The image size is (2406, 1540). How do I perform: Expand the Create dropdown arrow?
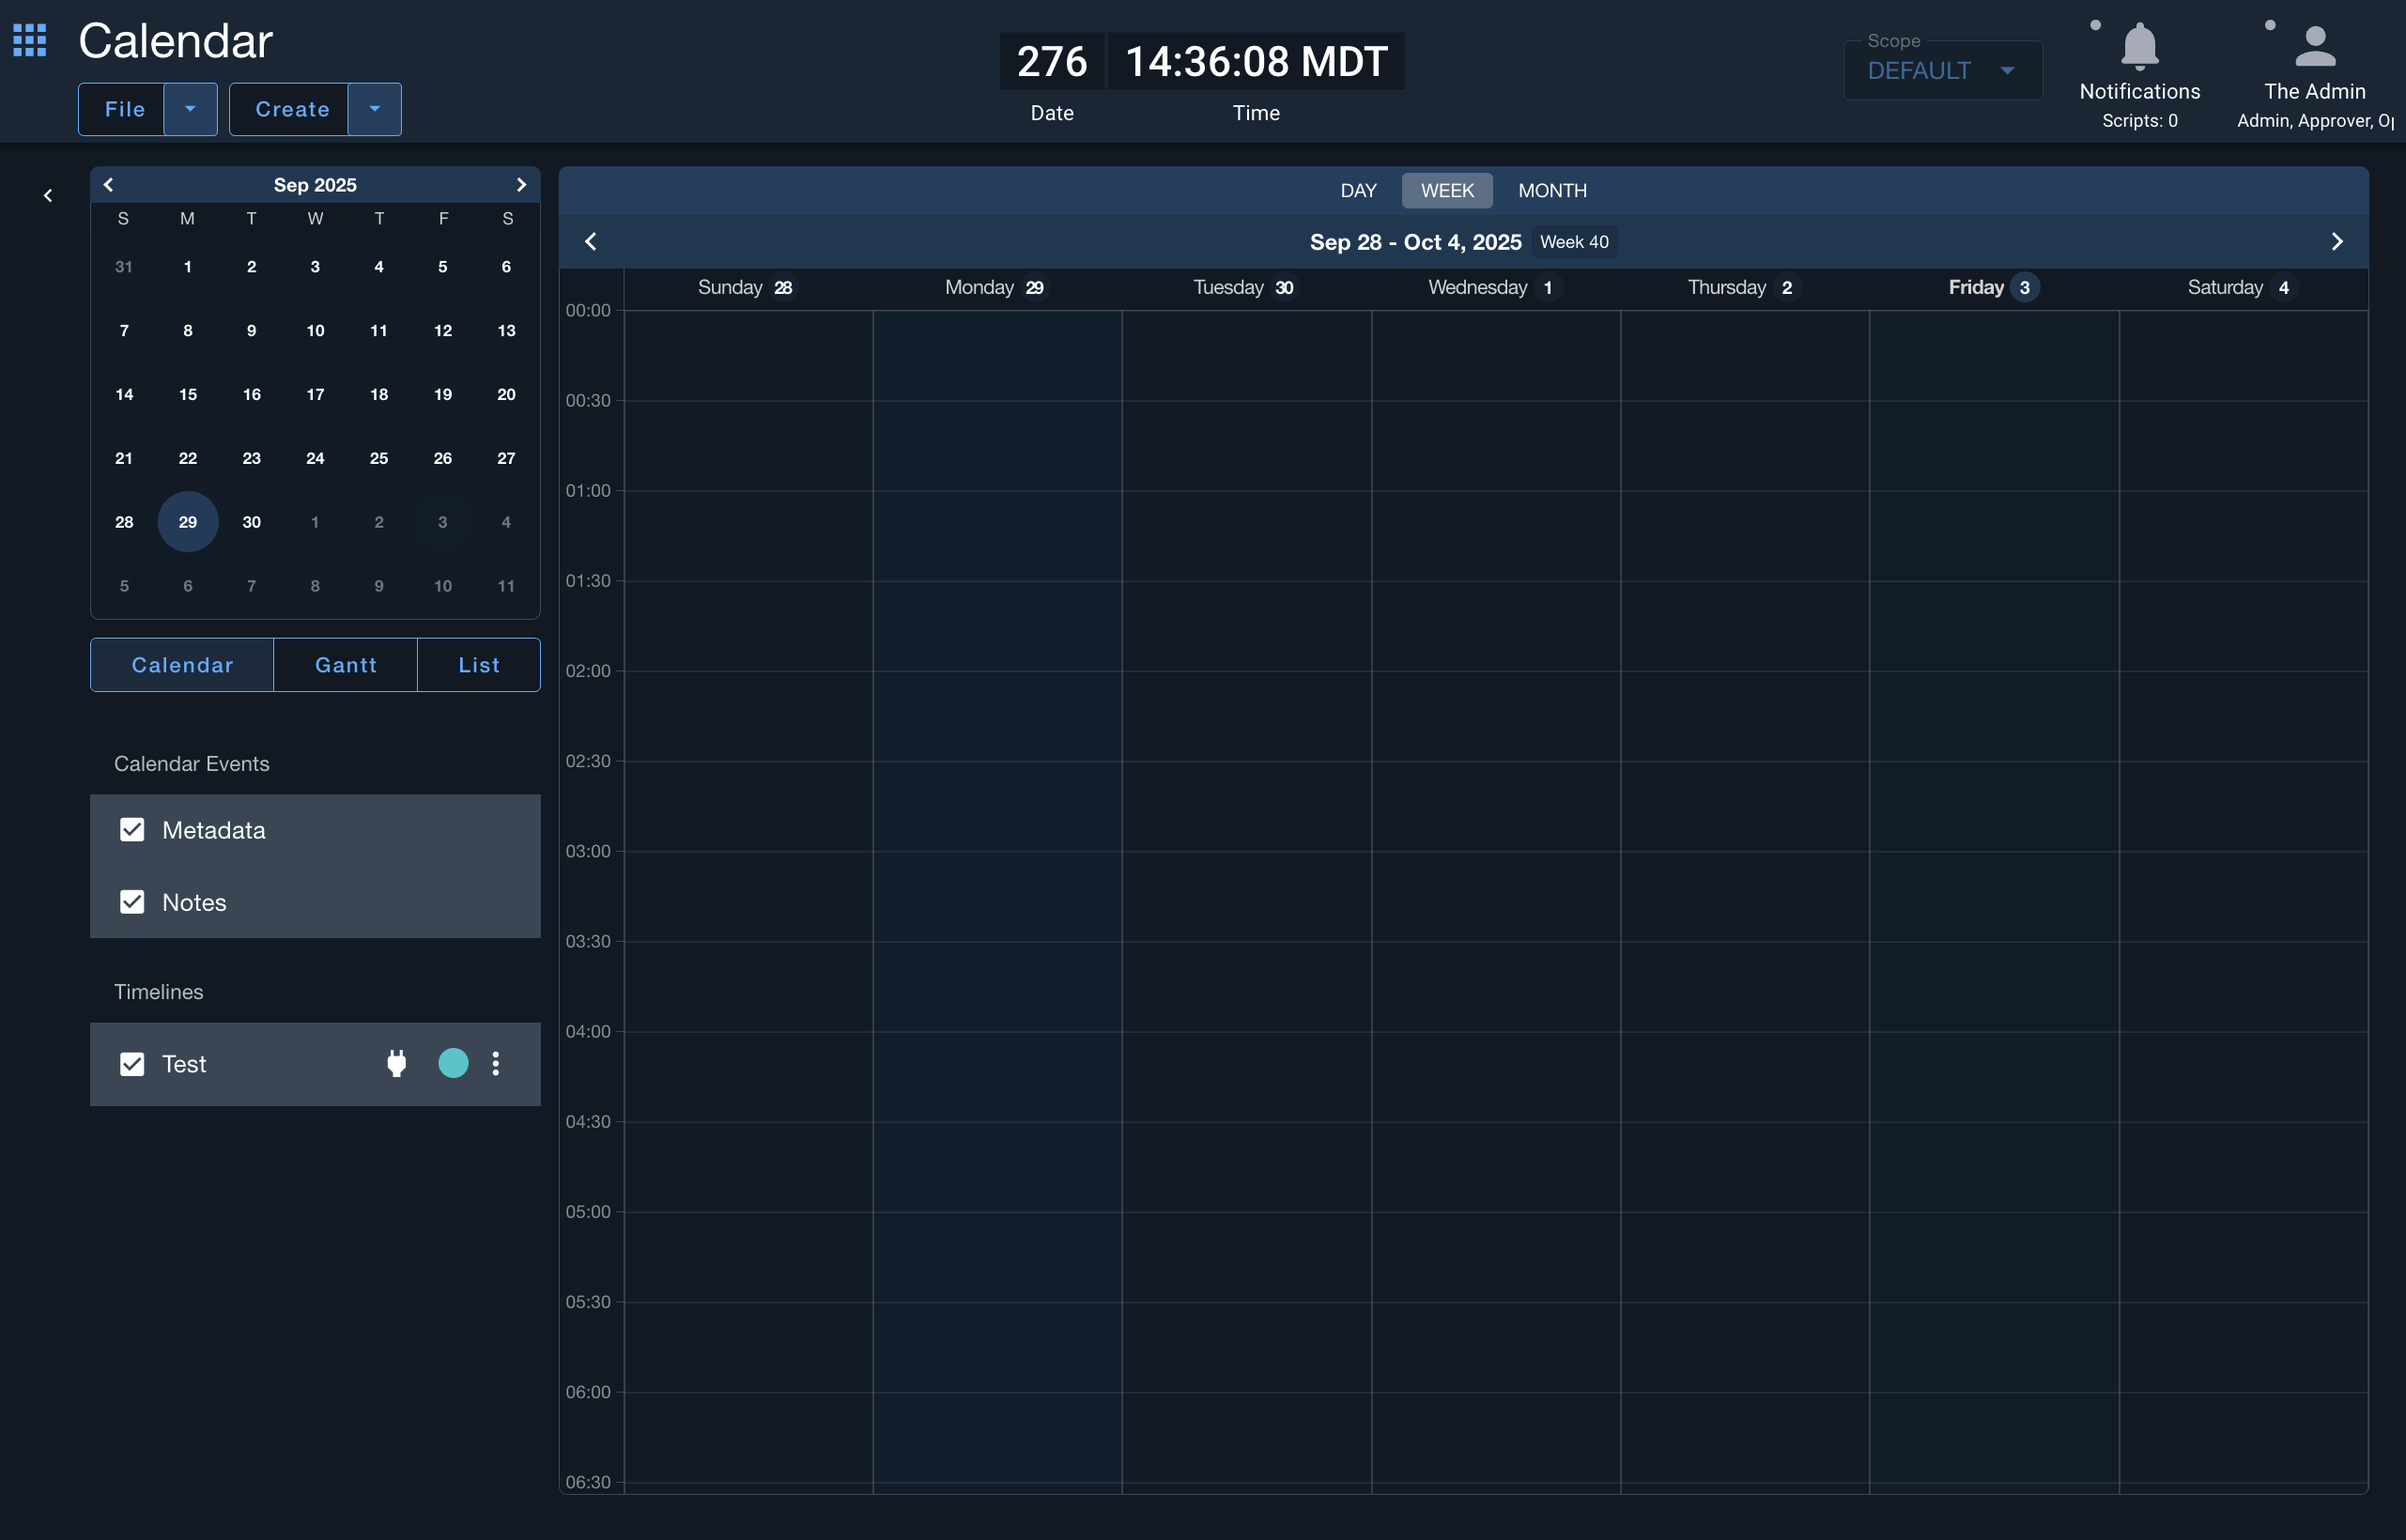pos(375,109)
